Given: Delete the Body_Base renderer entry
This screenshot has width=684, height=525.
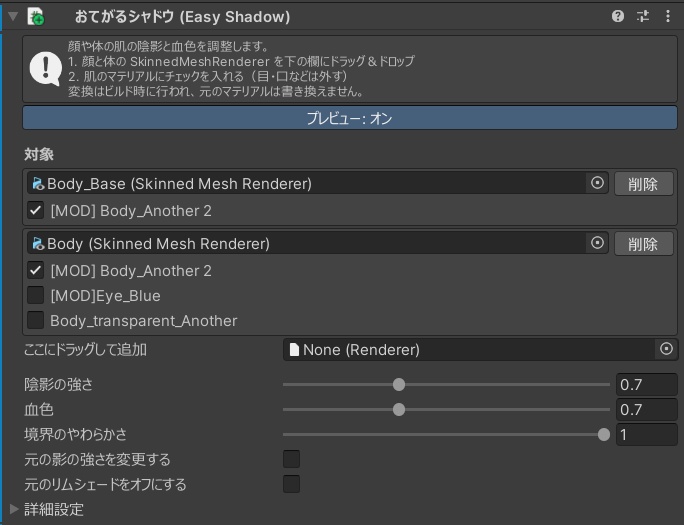Looking at the screenshot, I should tap(643, 184).
